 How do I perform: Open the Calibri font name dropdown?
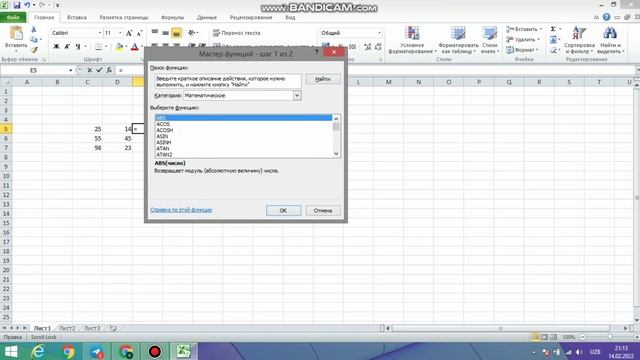point(99,33)
